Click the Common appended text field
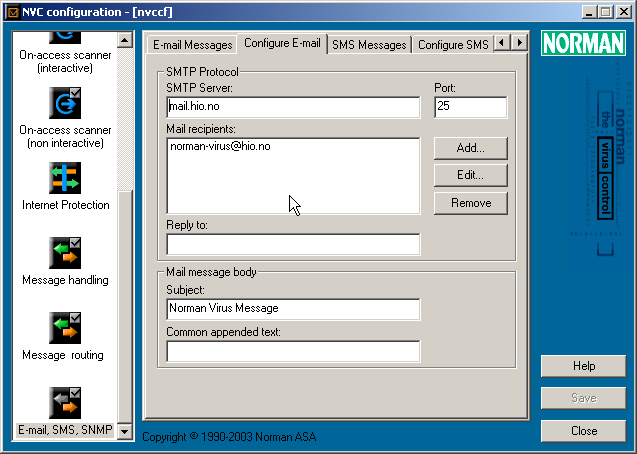 pyautogui.click(x=293, y=351)
